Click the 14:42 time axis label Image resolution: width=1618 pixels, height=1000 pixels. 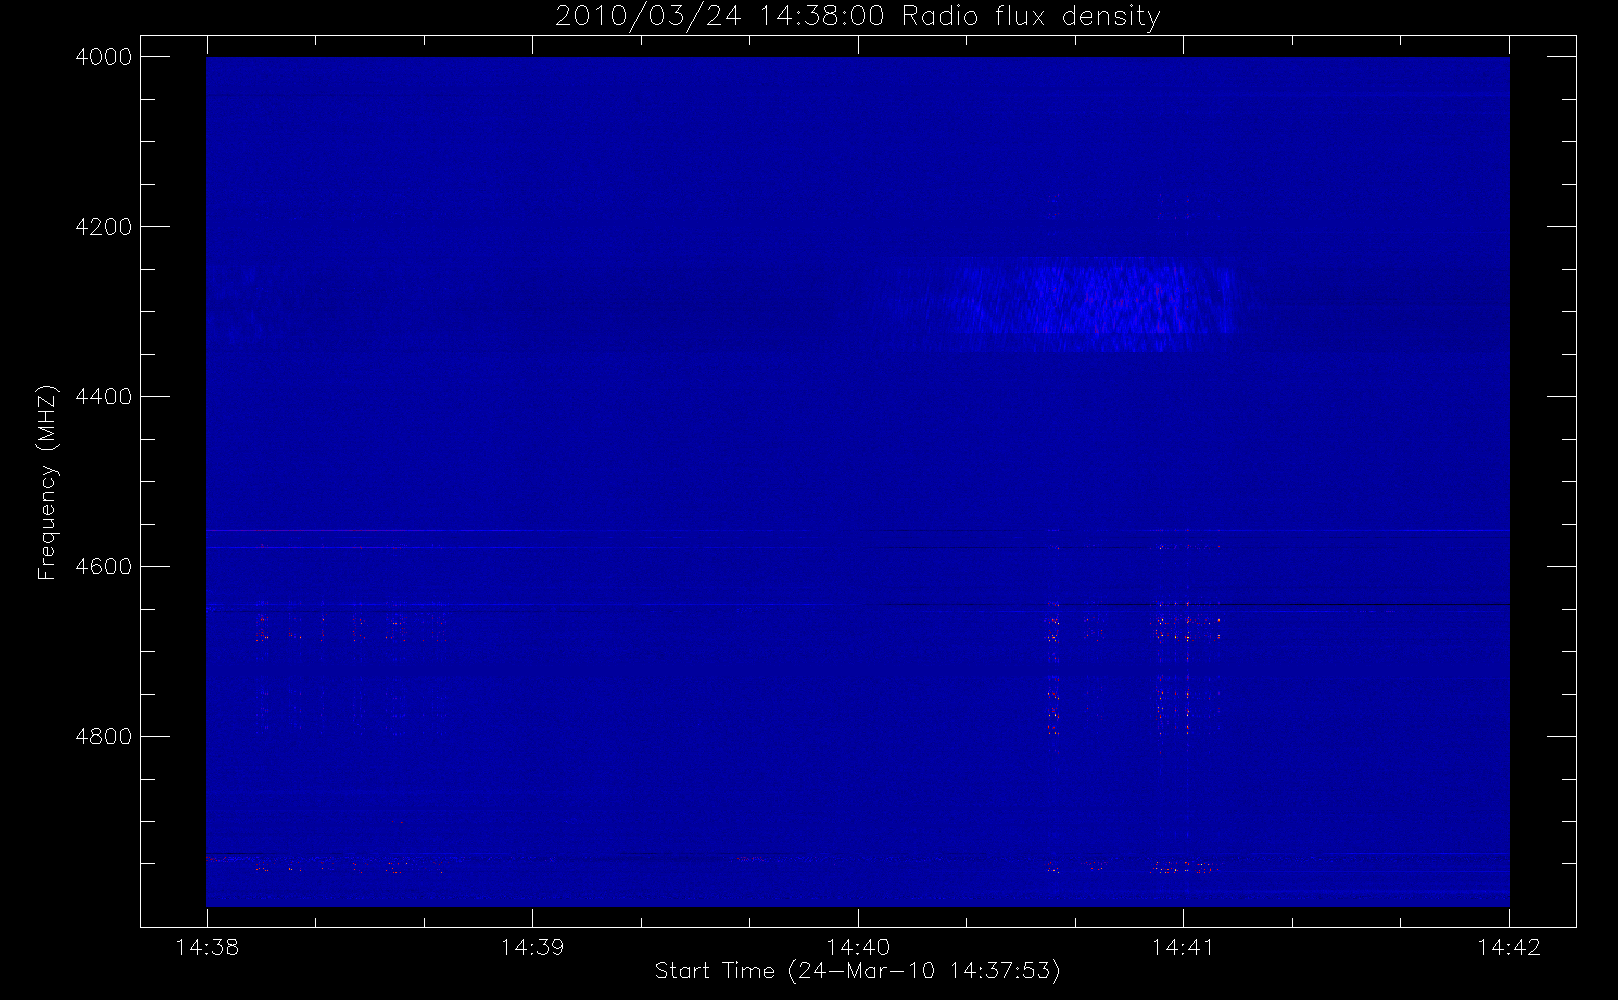pyautogui.click(x=1509, y=947)
